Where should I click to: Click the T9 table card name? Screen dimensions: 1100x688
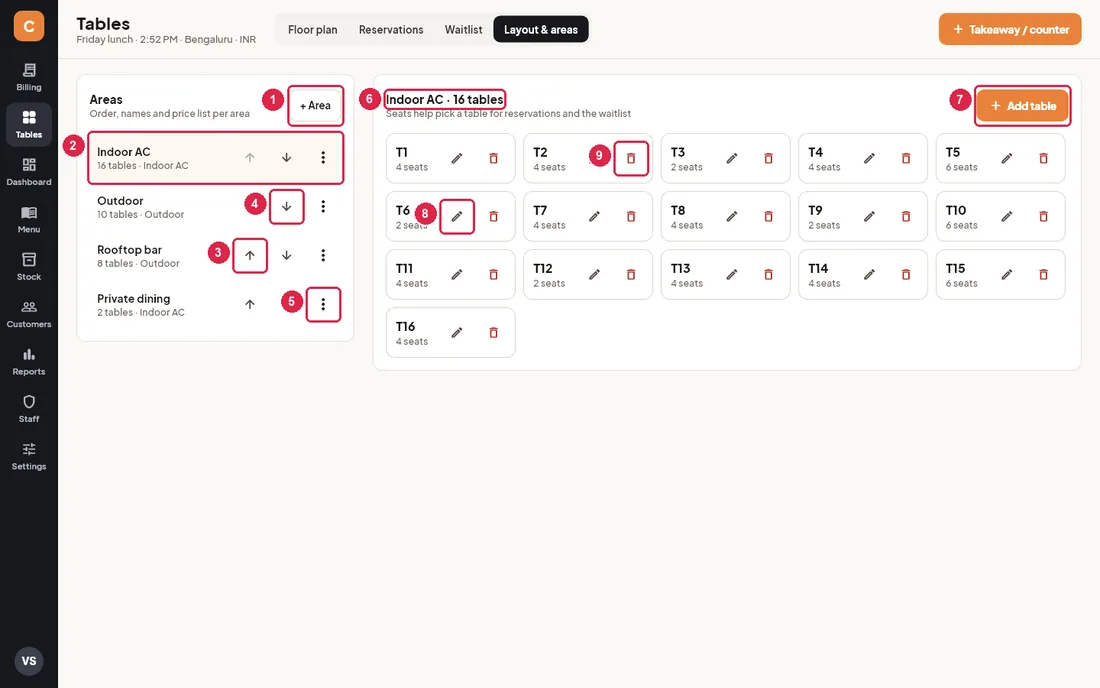(x=815, y=210)
